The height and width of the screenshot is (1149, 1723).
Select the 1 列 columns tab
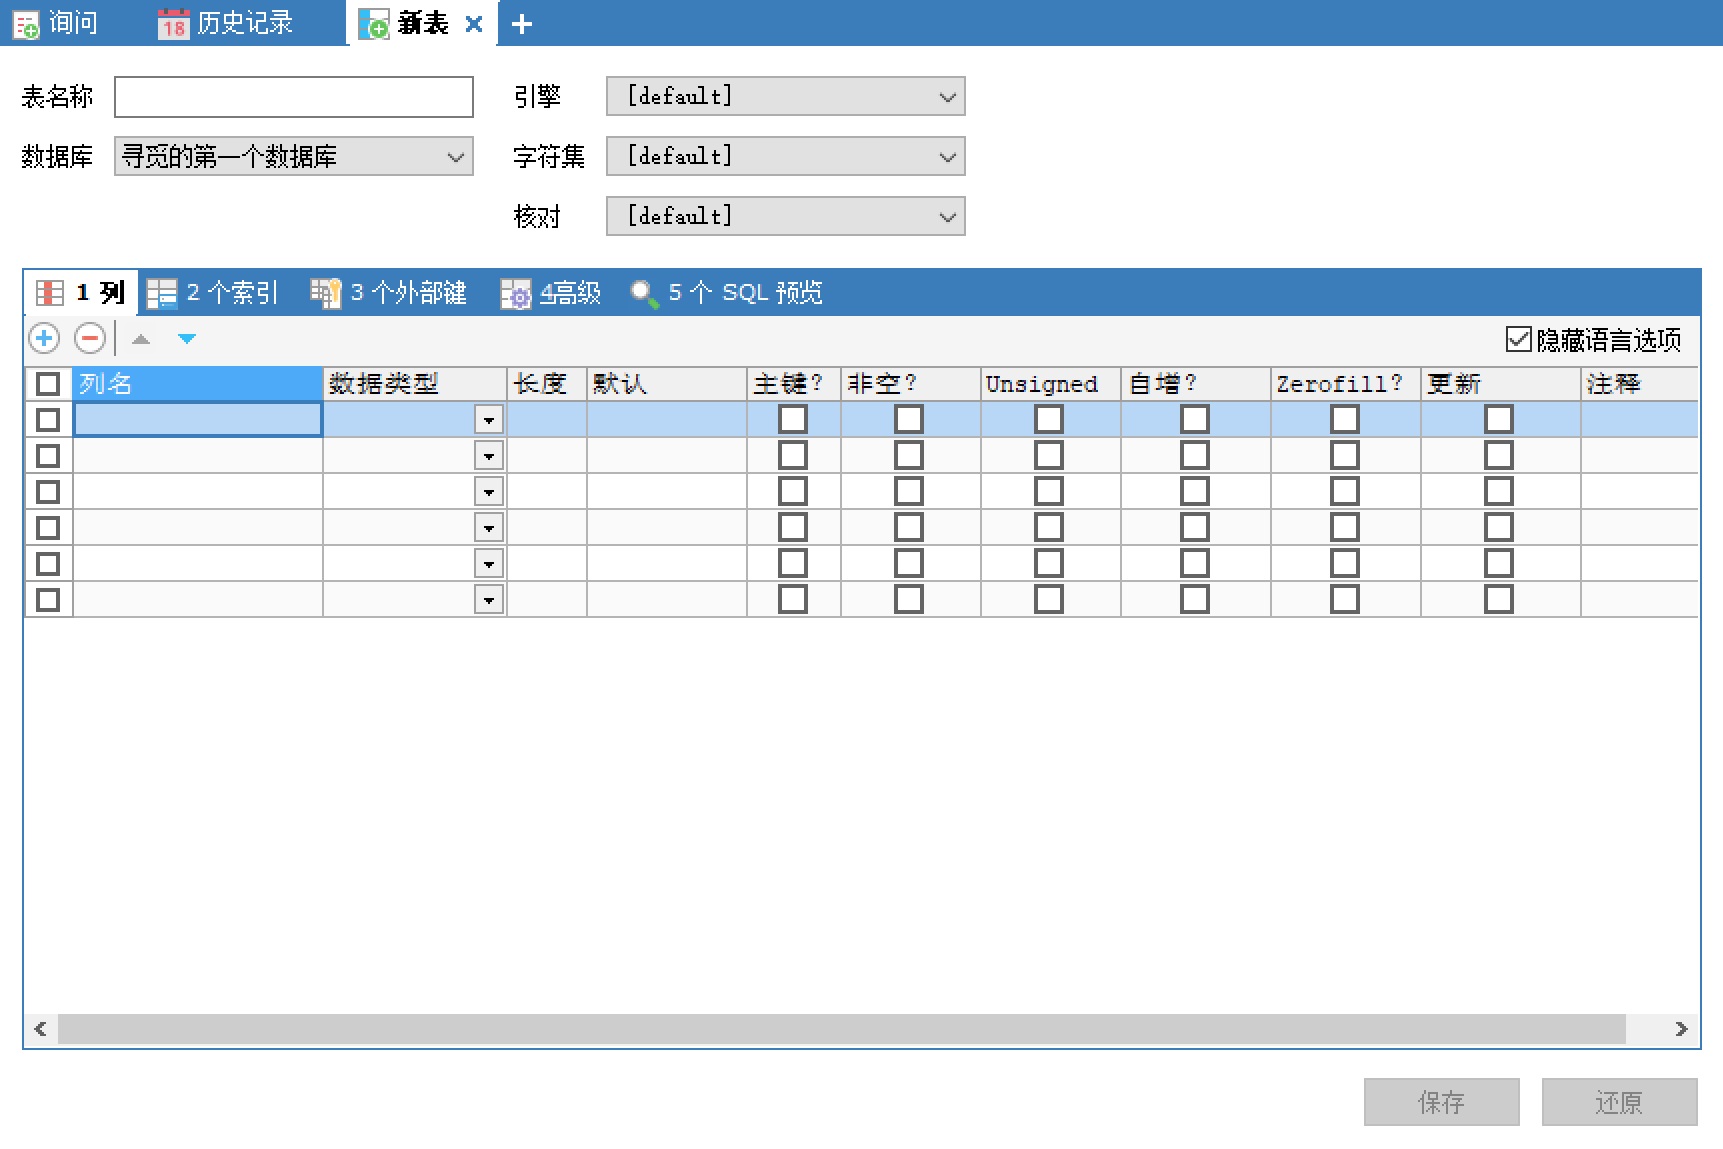81,292
